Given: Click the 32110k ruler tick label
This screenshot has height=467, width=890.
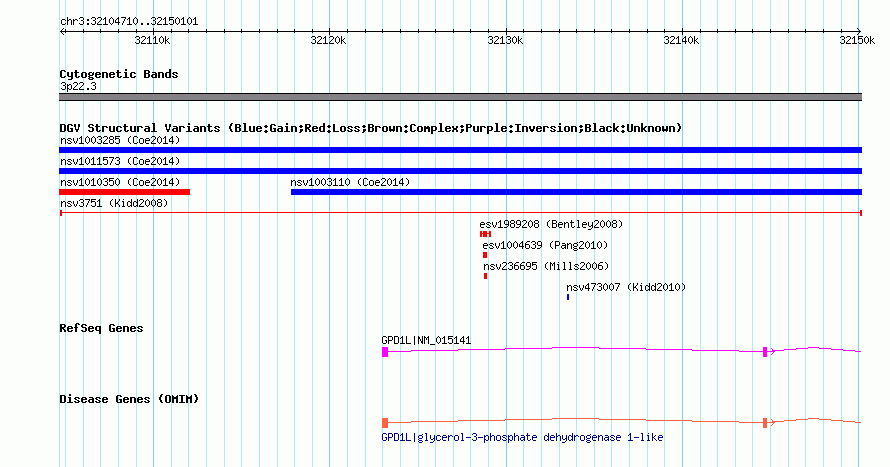Looking at the screenshot, I should 152,41.
